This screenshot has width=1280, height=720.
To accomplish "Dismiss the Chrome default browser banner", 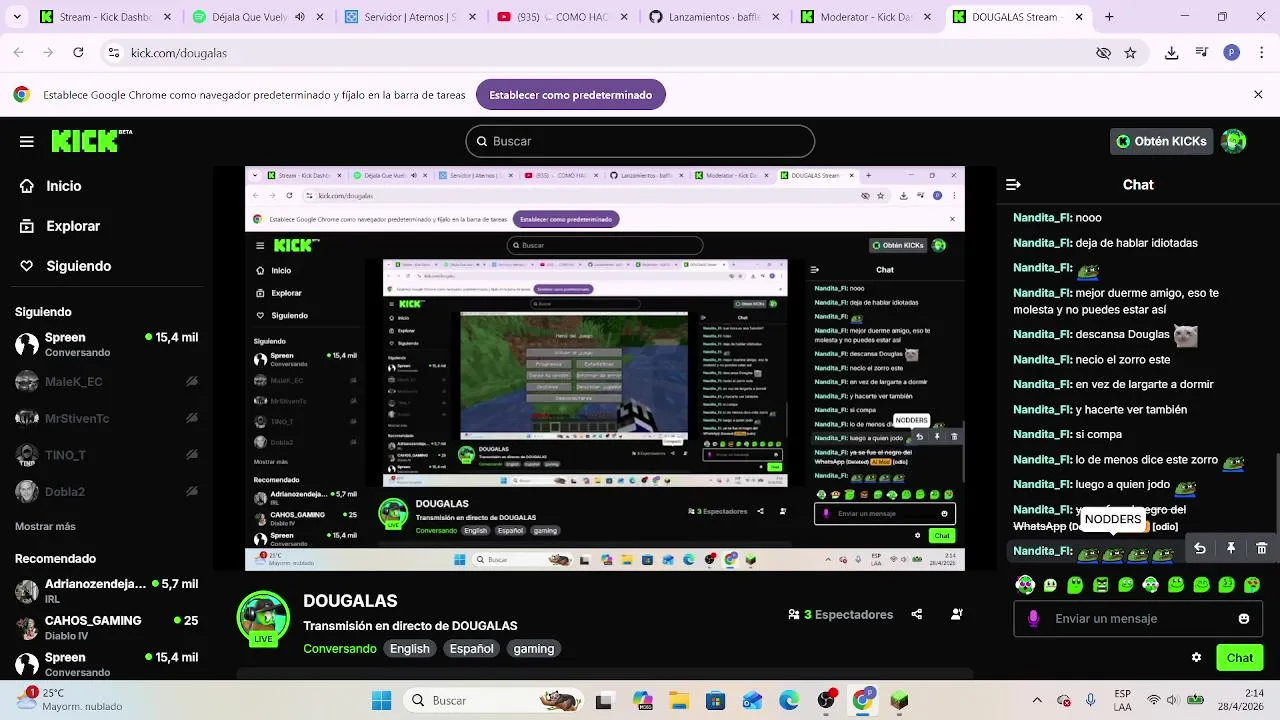I will (1258, 95).
